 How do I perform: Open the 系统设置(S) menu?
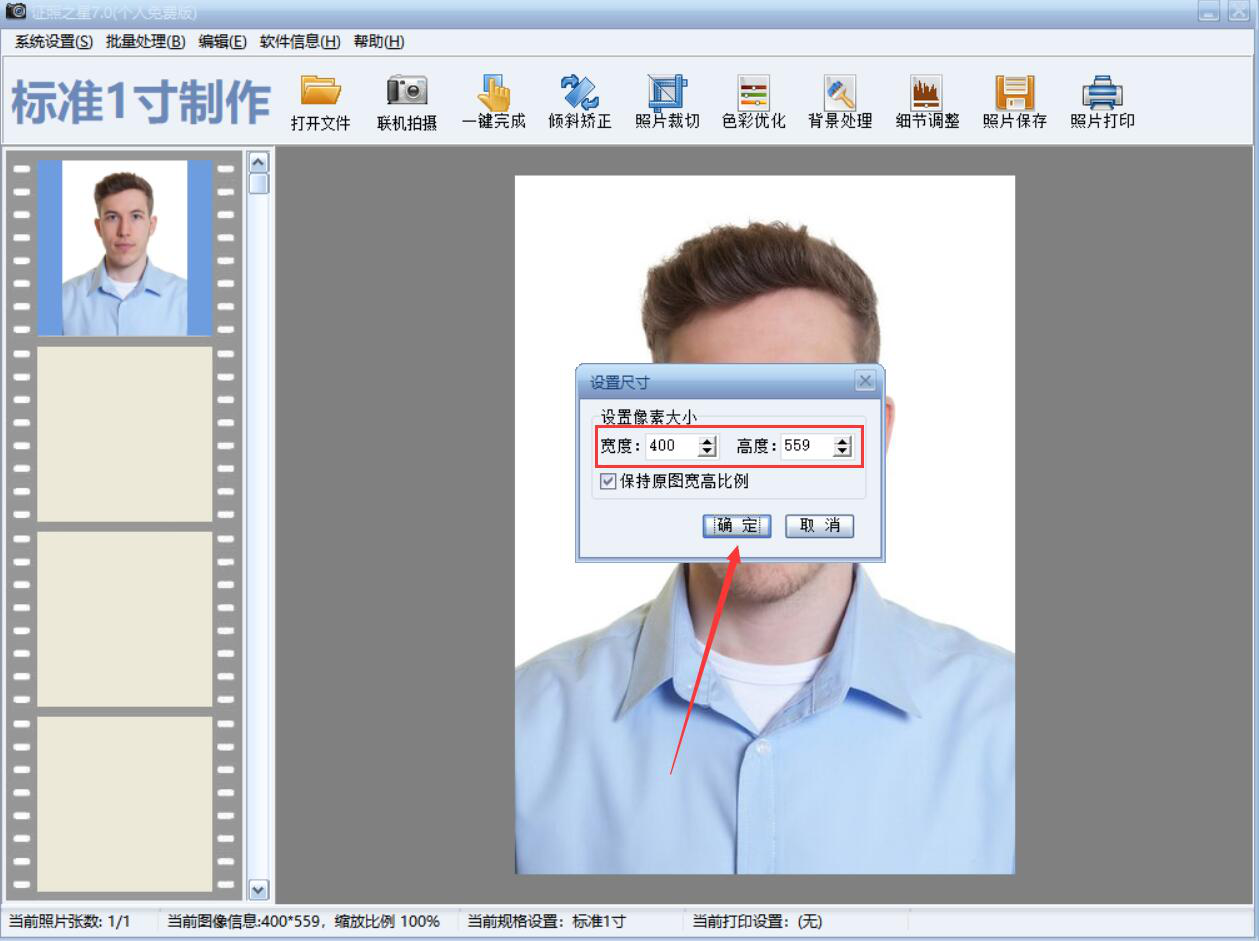[53, 41]
